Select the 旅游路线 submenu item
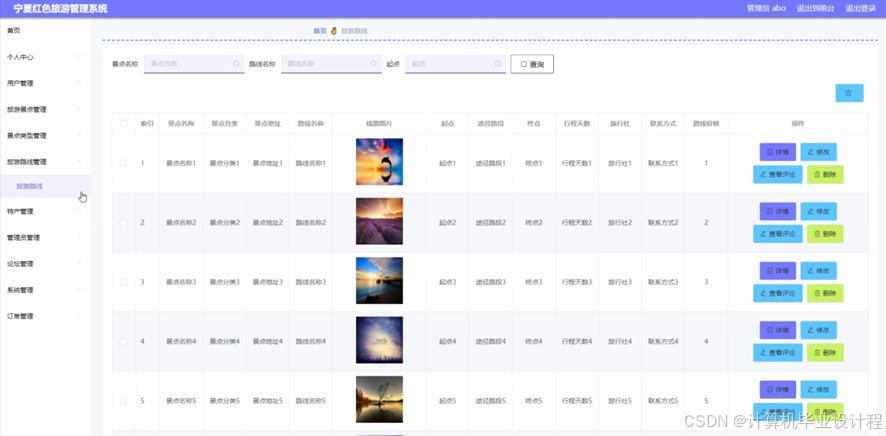 tap(45, 186)
